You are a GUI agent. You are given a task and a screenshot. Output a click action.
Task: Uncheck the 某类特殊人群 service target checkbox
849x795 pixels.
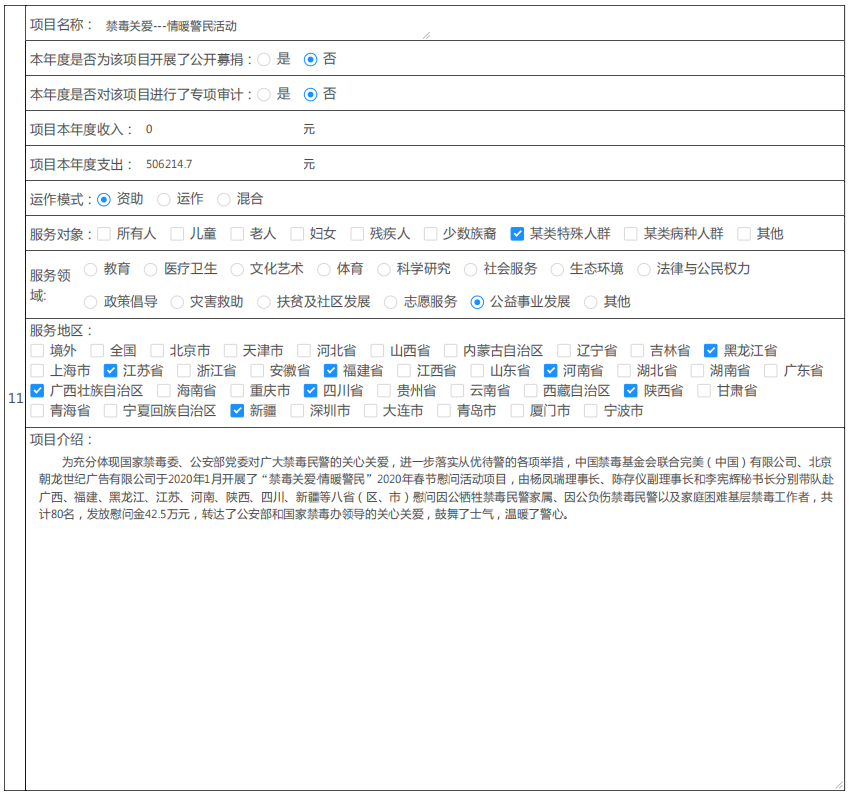(517, 234)
